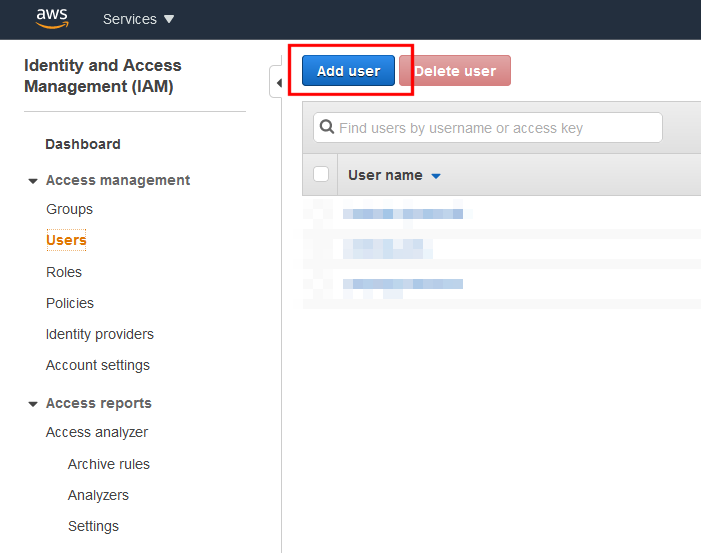Open Roles from the sidebar

click(64, 272)
